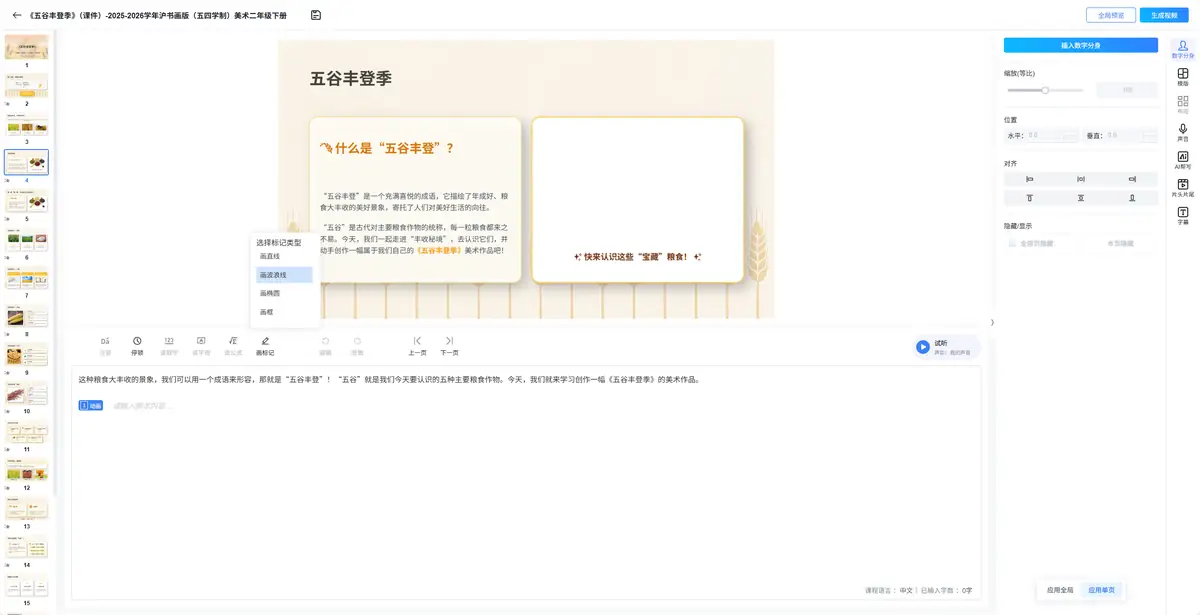Image resolution: width=1200 pixels, height=615 pixels.
Task: Open the 布局 sidebar panel
Action: 1183,105
